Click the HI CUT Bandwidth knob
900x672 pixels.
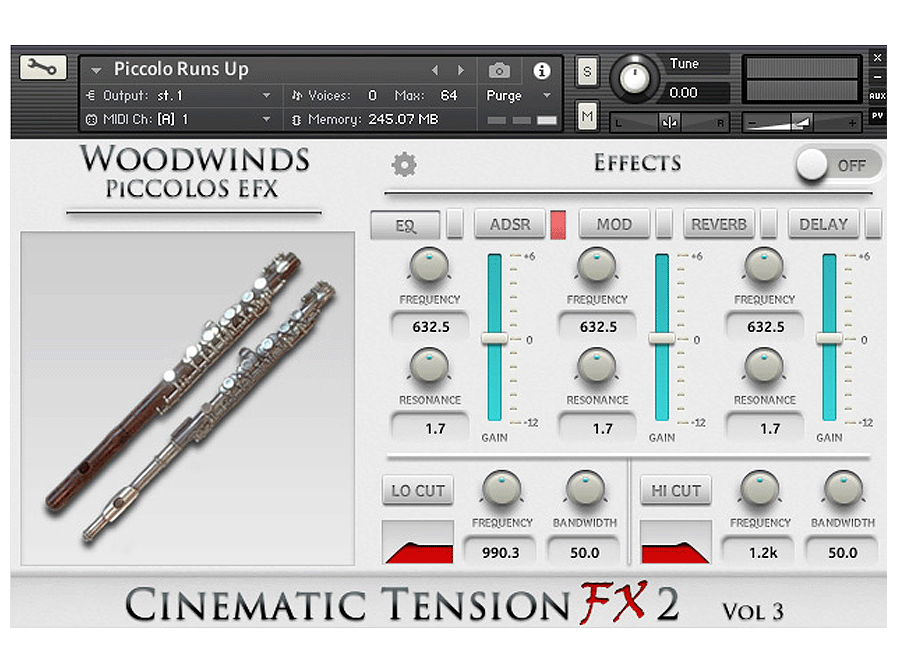(843, 490)
